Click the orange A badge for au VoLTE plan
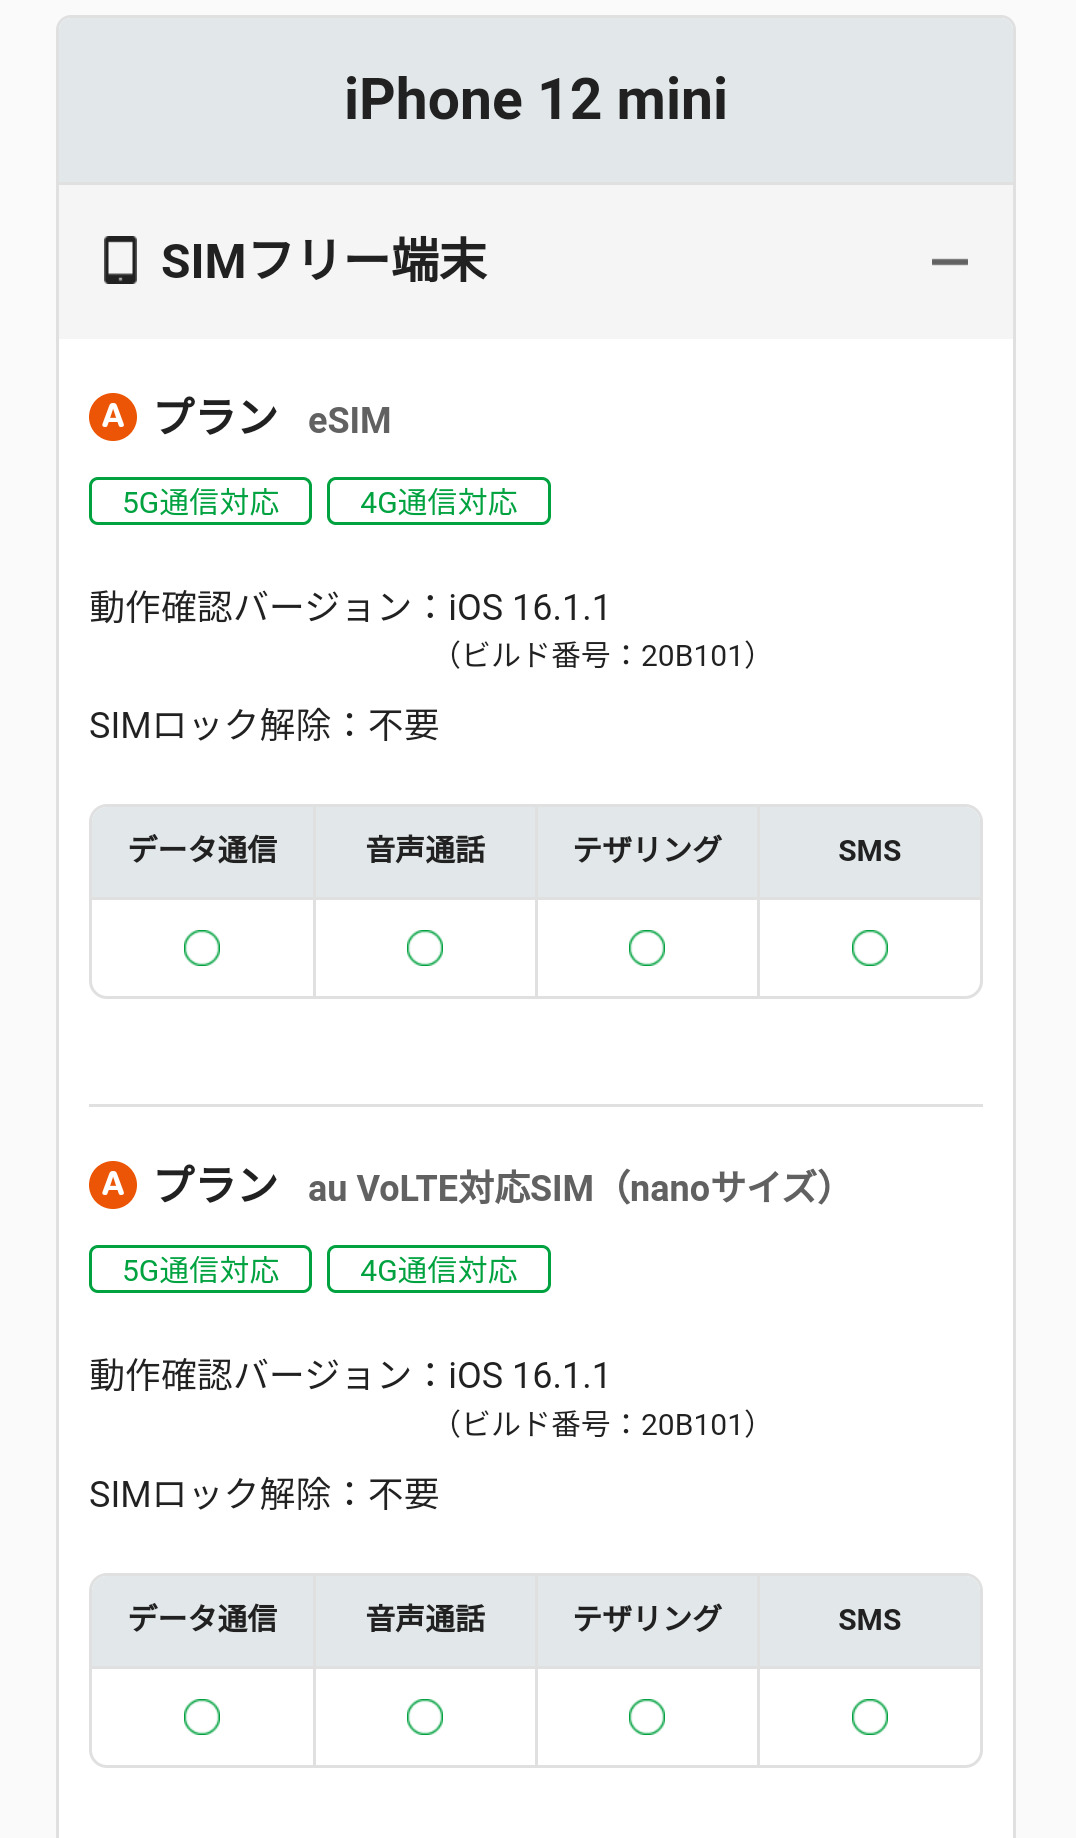This screenshot has width=1076, height=1838. coord(113,1185)
